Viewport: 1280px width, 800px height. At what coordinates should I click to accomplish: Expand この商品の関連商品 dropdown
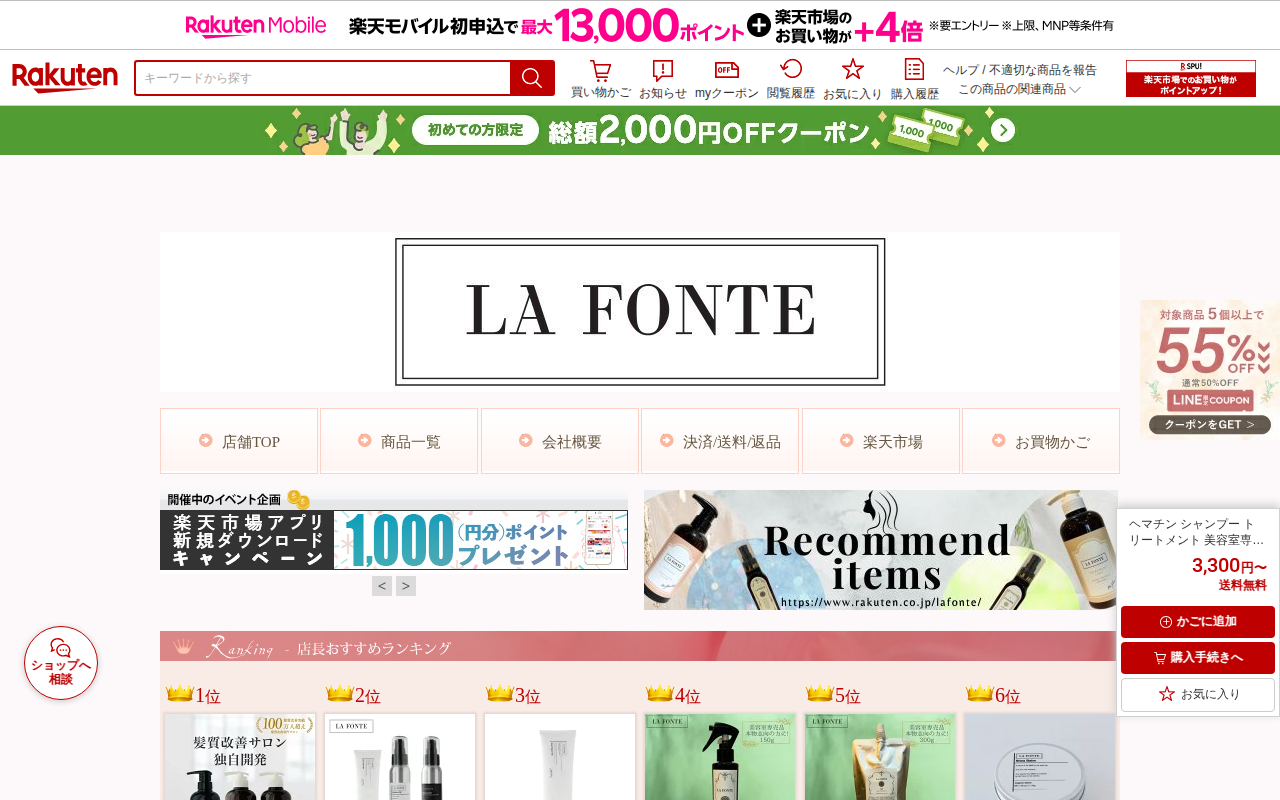click(1020, 89)
